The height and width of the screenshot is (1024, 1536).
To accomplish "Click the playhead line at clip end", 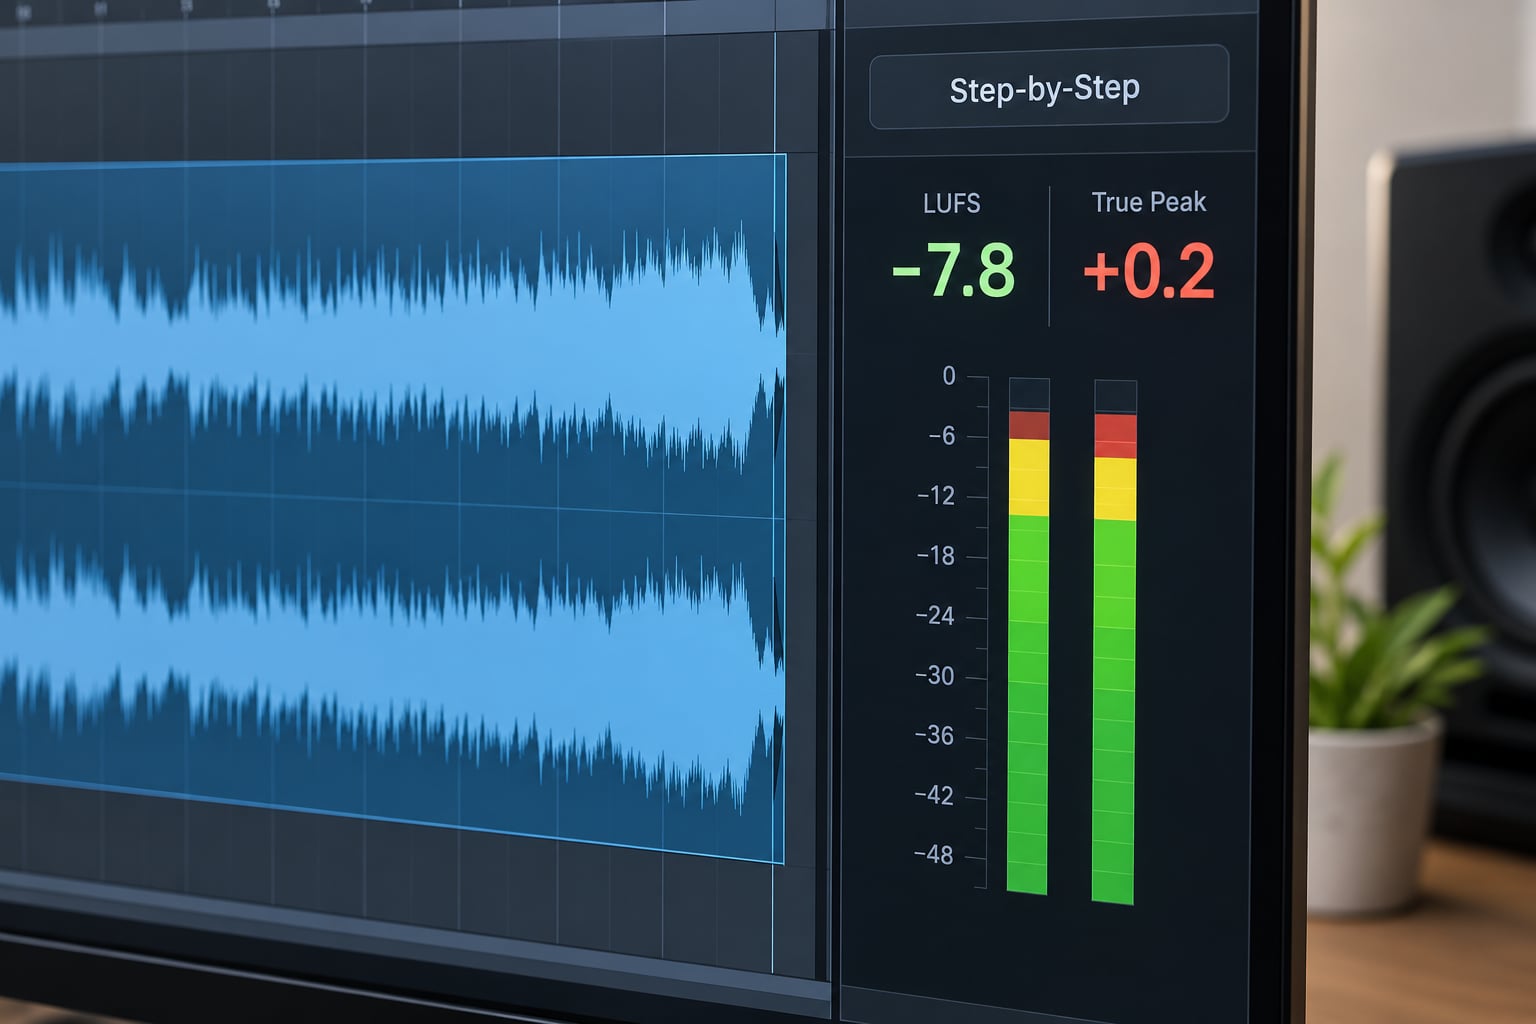I will click(774, 500).
